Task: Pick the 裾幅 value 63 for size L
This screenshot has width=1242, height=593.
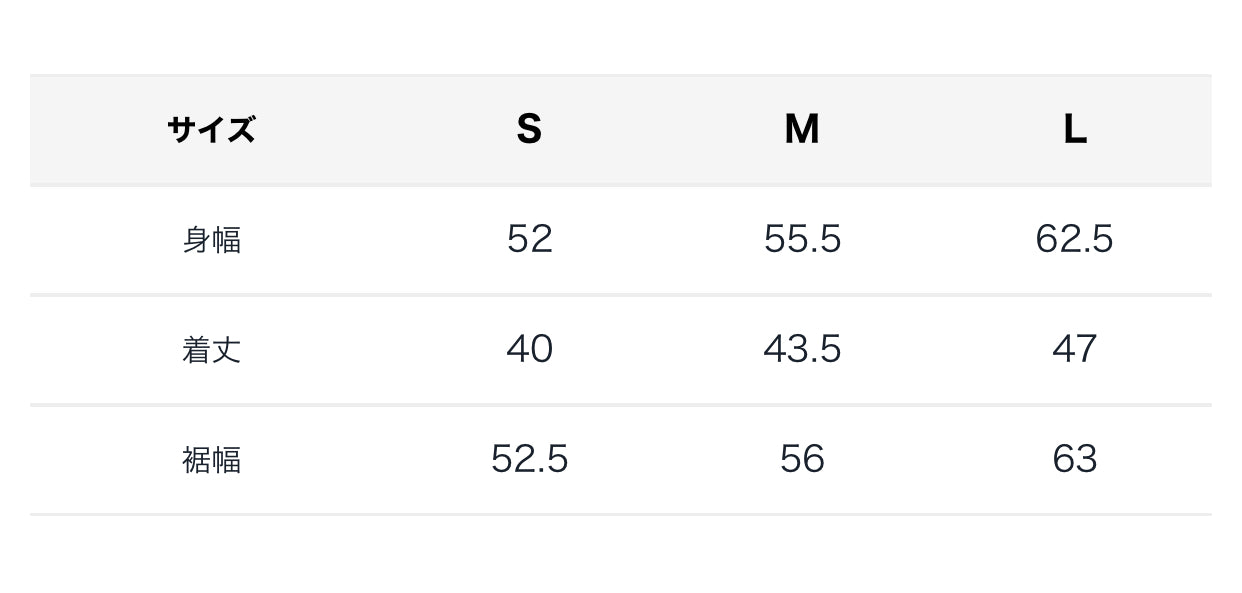Action: (x=1075, y=459)
